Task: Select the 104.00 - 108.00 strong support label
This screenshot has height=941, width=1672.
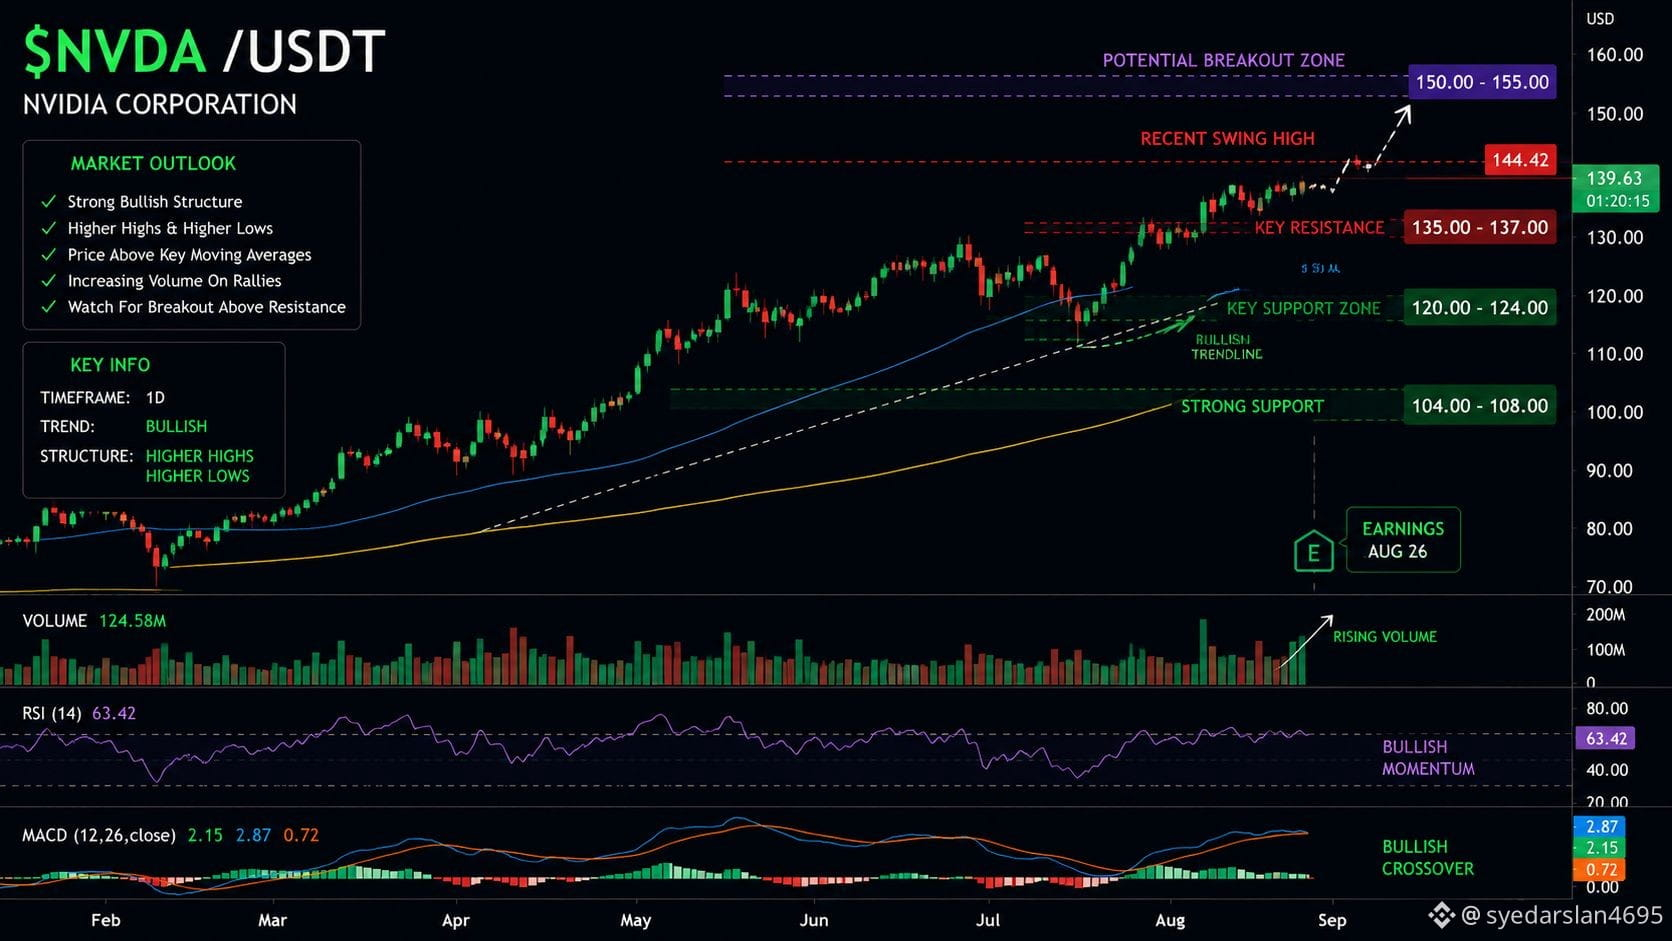Action: [x=1480, y=406]
